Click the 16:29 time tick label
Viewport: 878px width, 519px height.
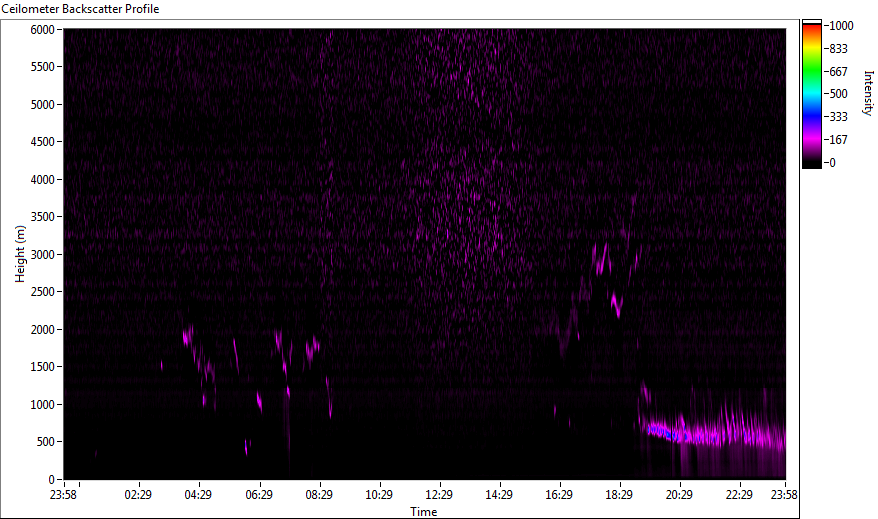pos(559,495)
